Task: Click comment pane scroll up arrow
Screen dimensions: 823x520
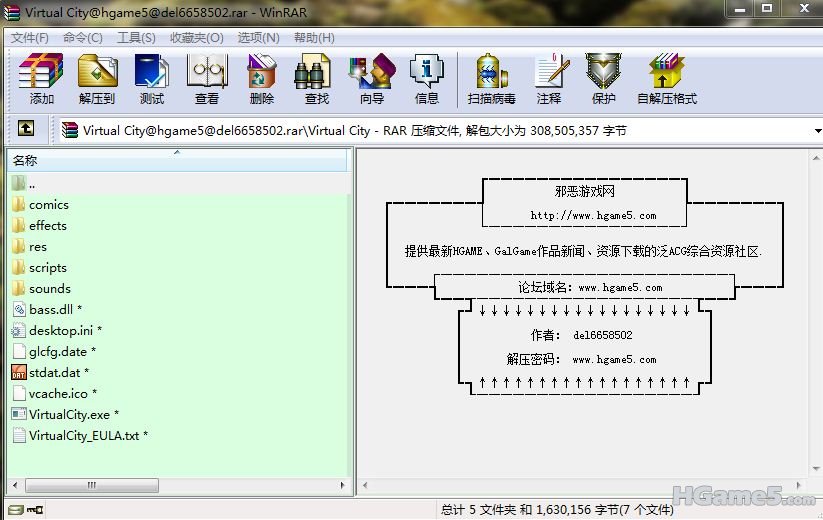Action: click(x=816, y=157)
